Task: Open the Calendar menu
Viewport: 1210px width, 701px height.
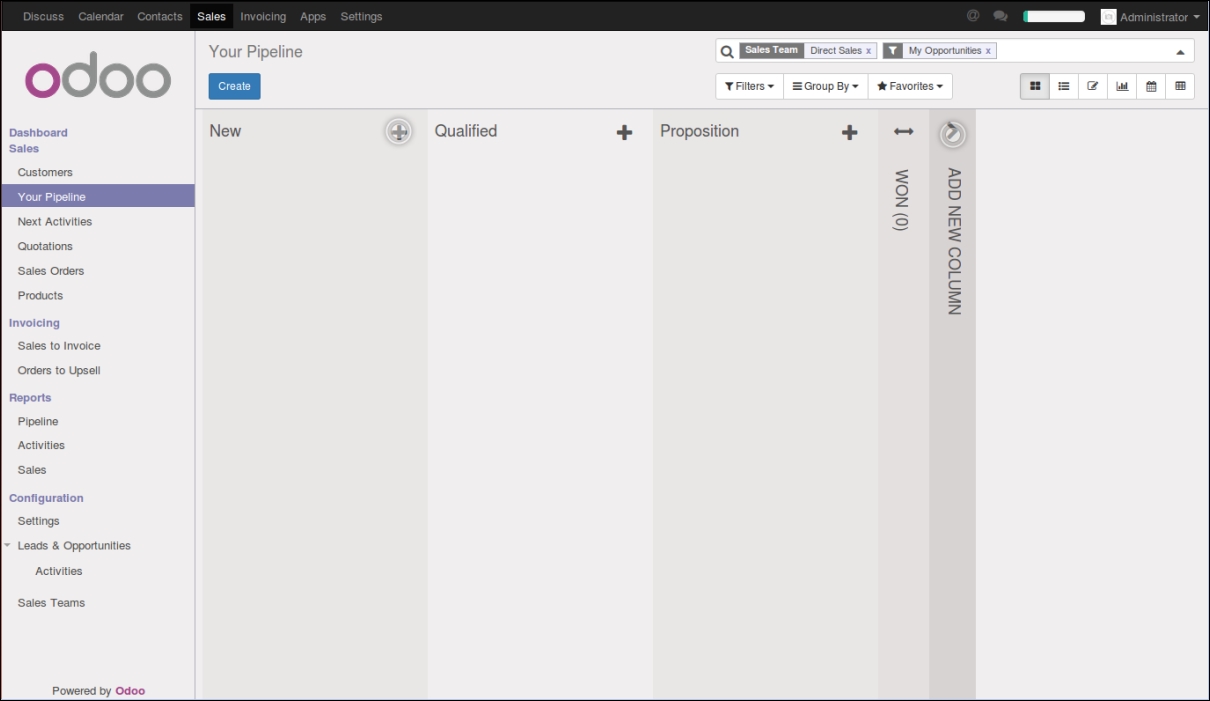Action: tap(101, 16)
